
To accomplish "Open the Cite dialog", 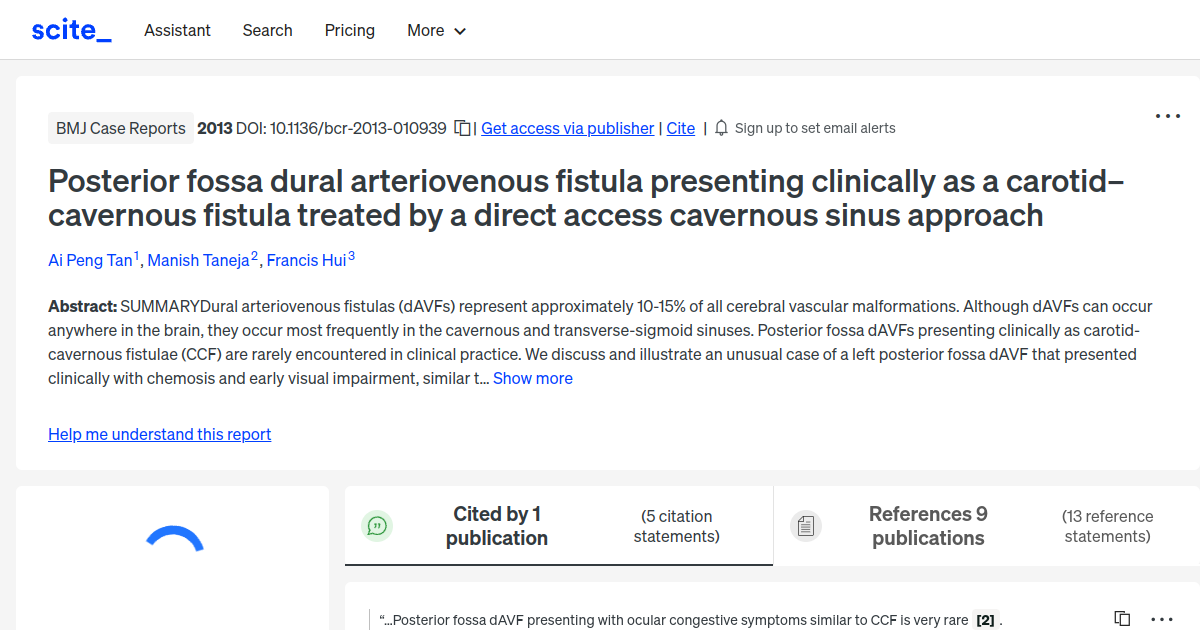I will click(x=680, y=128).
